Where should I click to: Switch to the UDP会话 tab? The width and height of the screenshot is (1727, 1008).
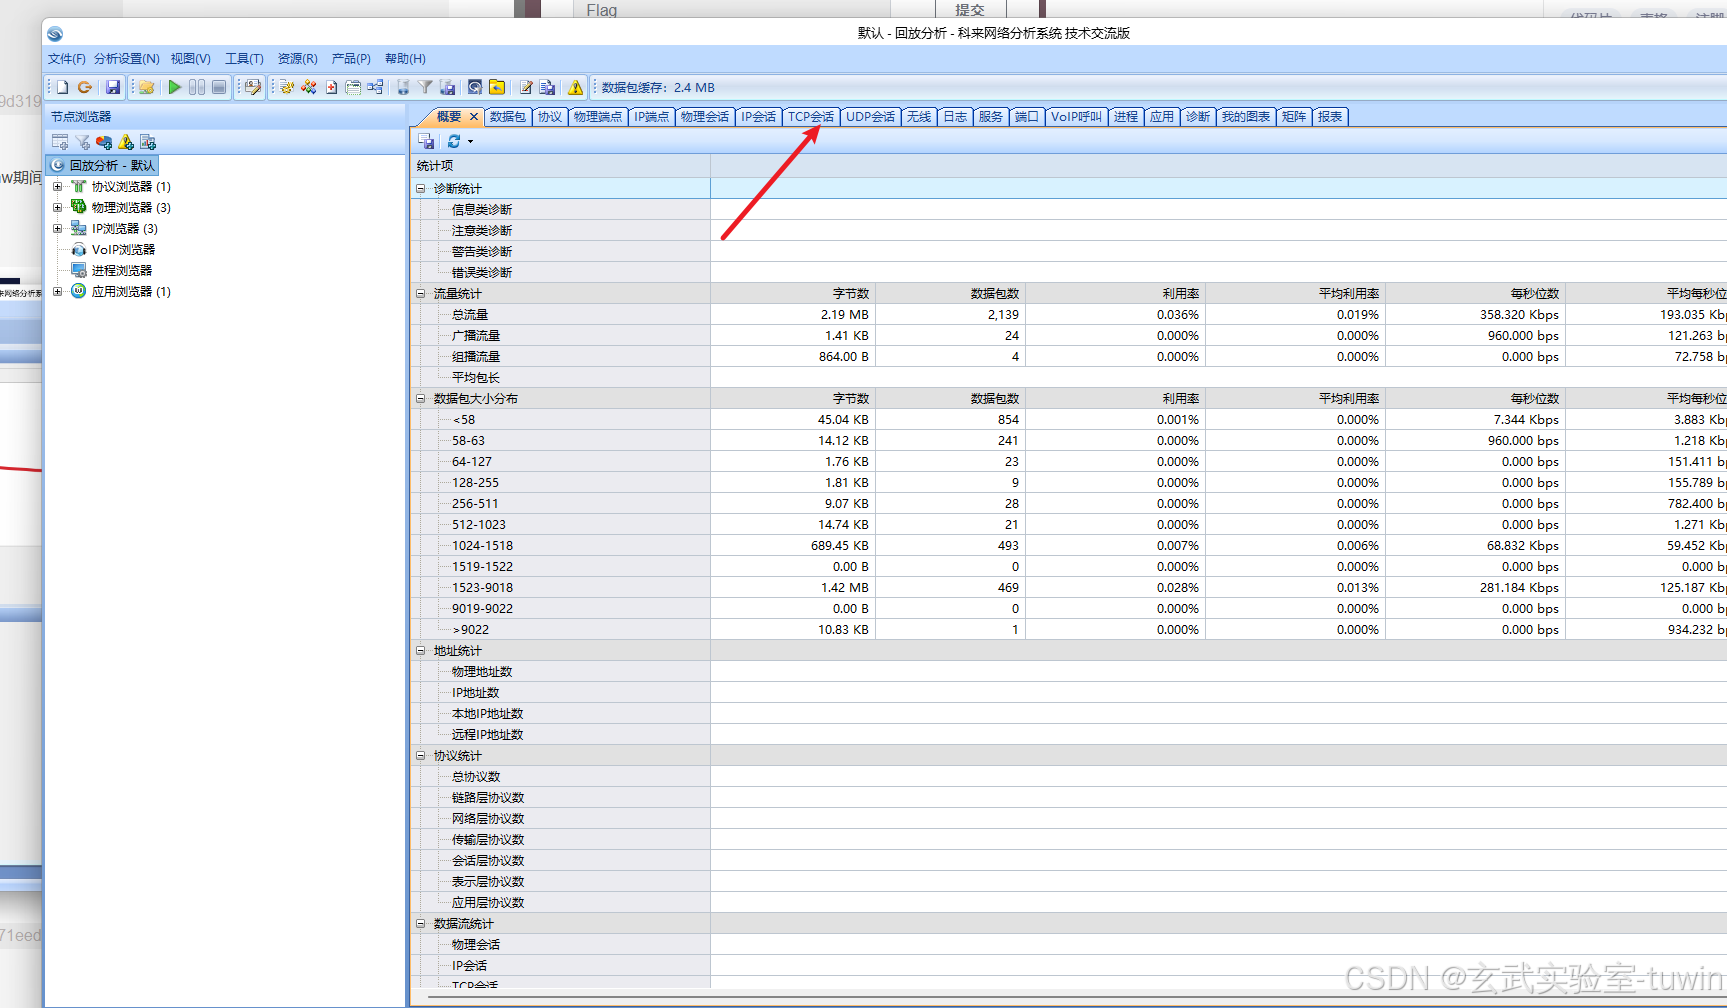[x=871, y=117]
